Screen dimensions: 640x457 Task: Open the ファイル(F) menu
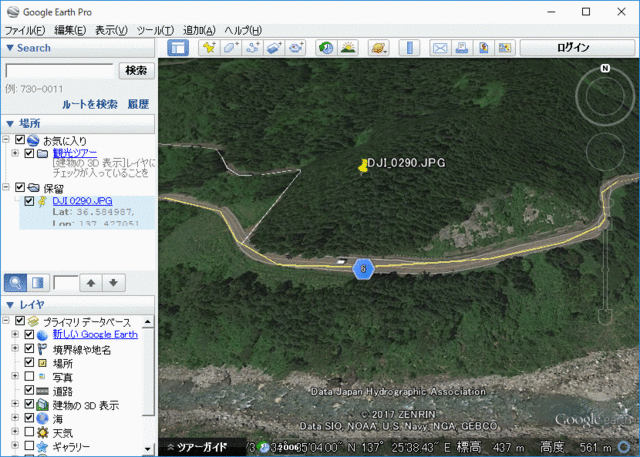coord(24,31)
